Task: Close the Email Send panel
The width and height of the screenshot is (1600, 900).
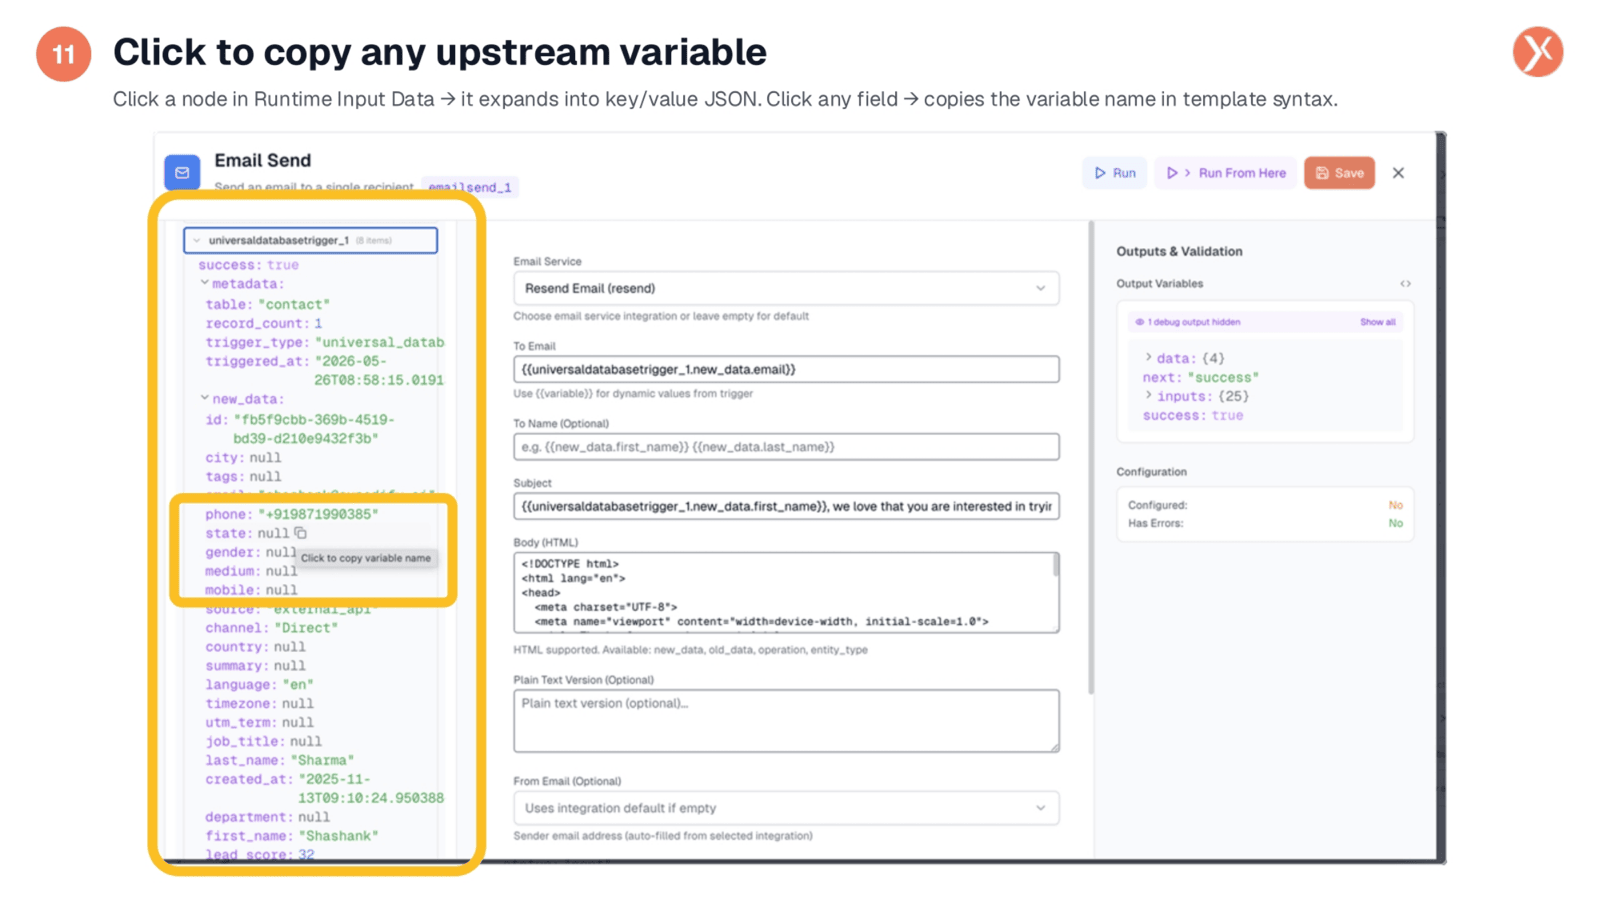Action: [1399, 173]
